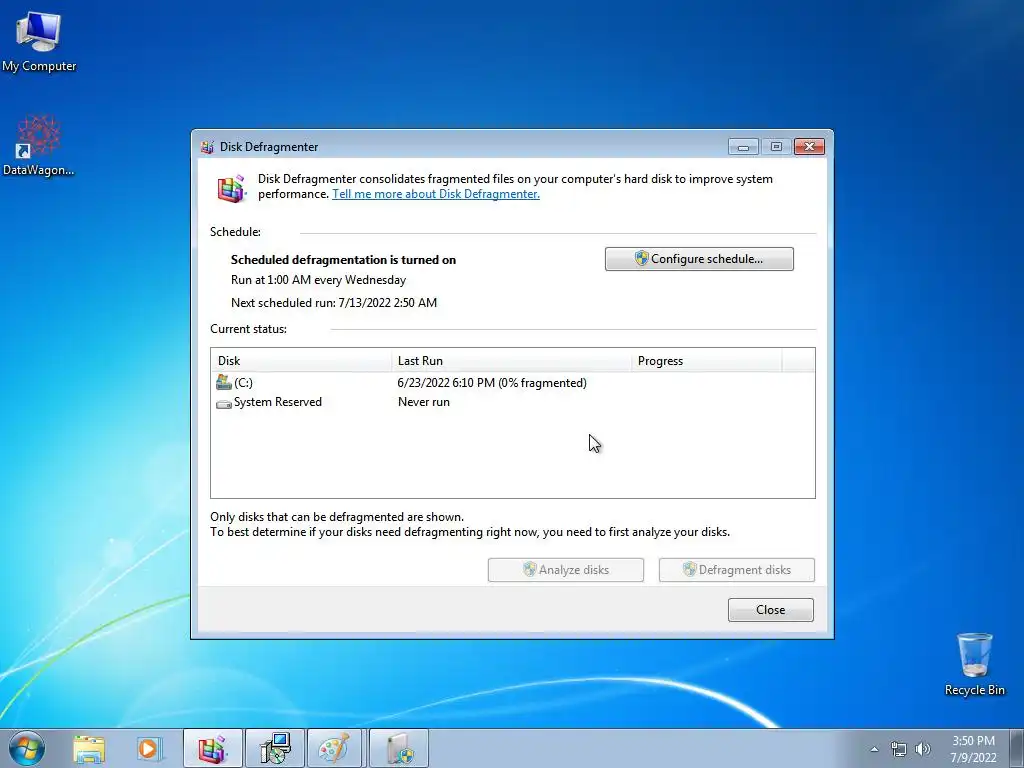Click the Analyze disks button
Viewport: 1024px width, 768px height.
566,569
